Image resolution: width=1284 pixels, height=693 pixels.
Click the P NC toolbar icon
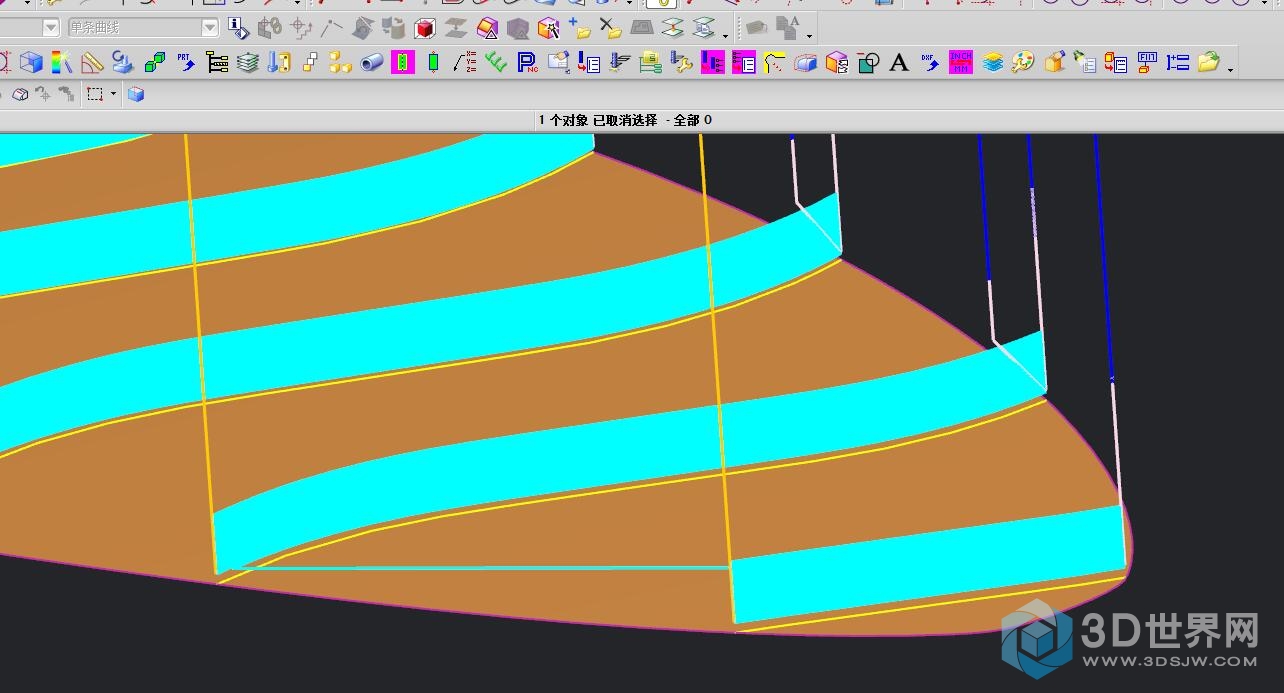point(527,63)
